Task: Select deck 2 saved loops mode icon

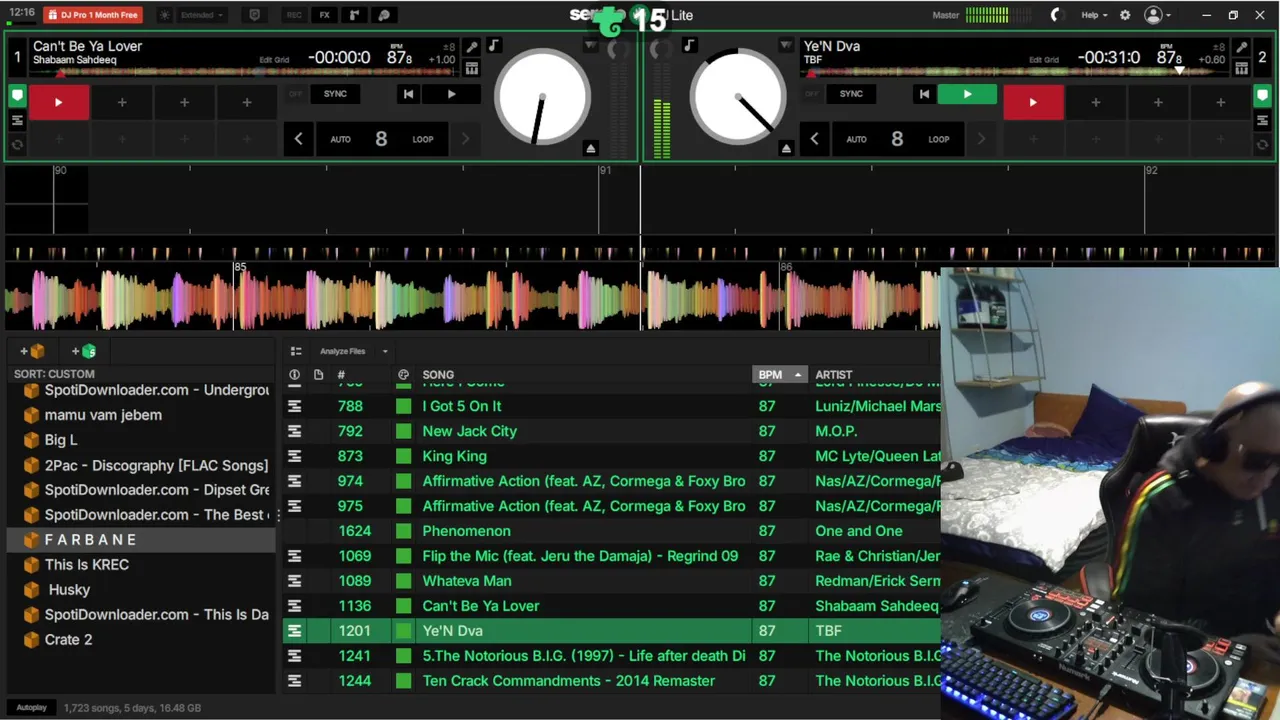Action: pos(1262,120)
